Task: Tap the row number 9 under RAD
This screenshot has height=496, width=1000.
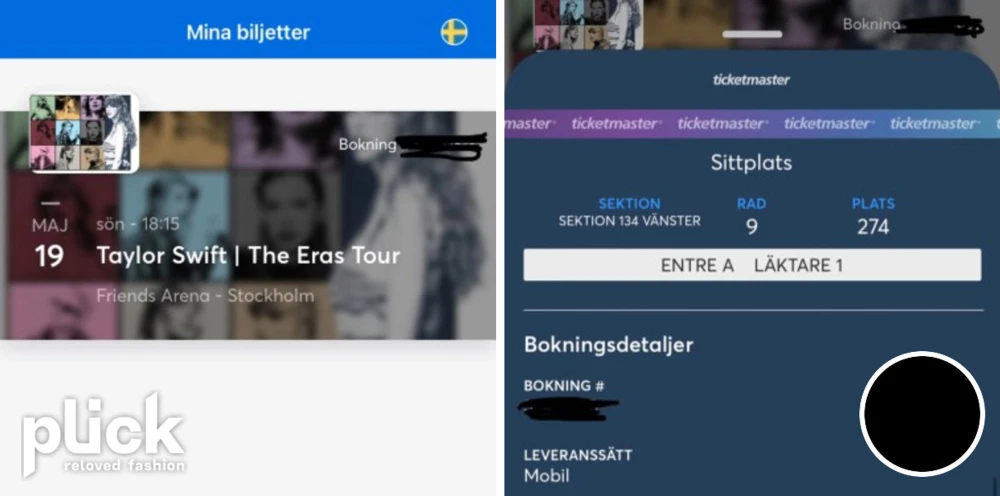Action: click(x=752, y=226)
